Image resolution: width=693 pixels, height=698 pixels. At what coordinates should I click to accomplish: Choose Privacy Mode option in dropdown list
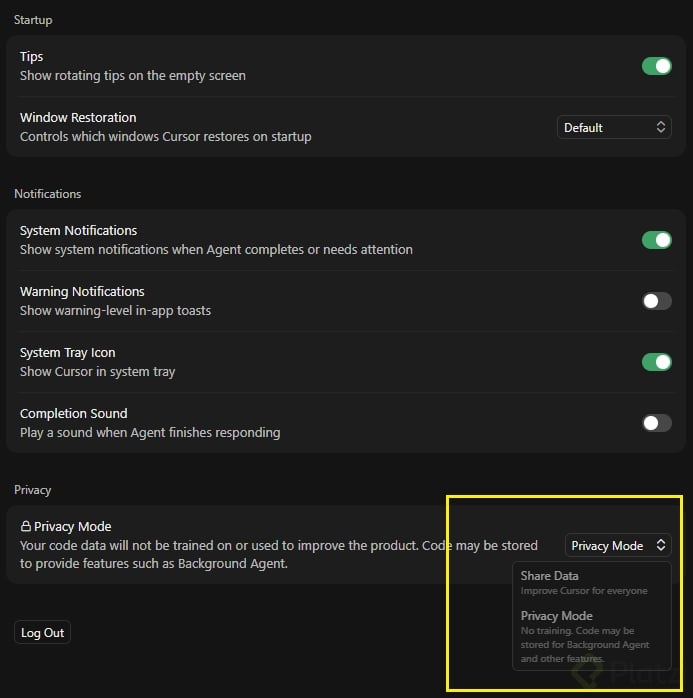pos(592,637)
